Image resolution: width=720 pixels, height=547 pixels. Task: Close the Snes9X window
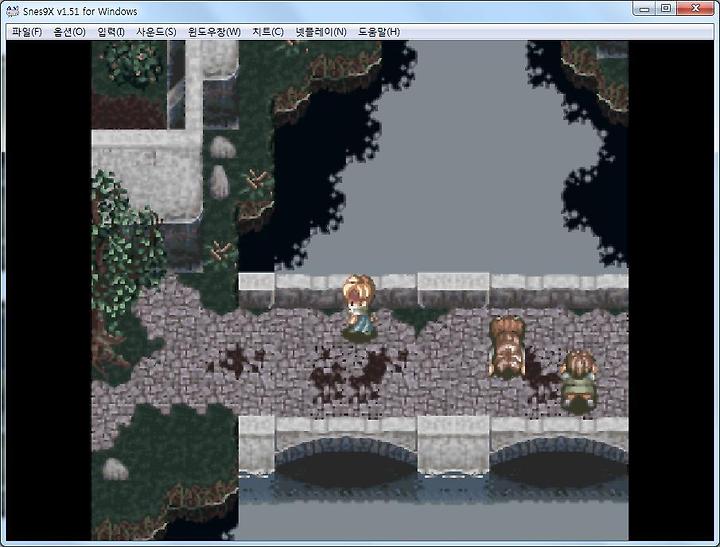695,9
